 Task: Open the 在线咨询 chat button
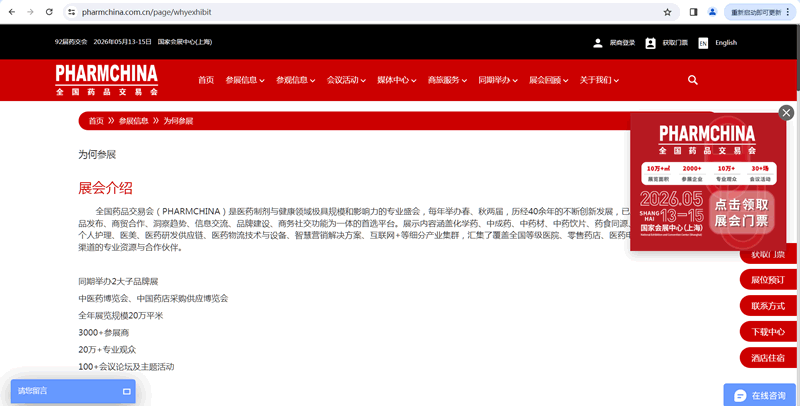tap(760, 395)
